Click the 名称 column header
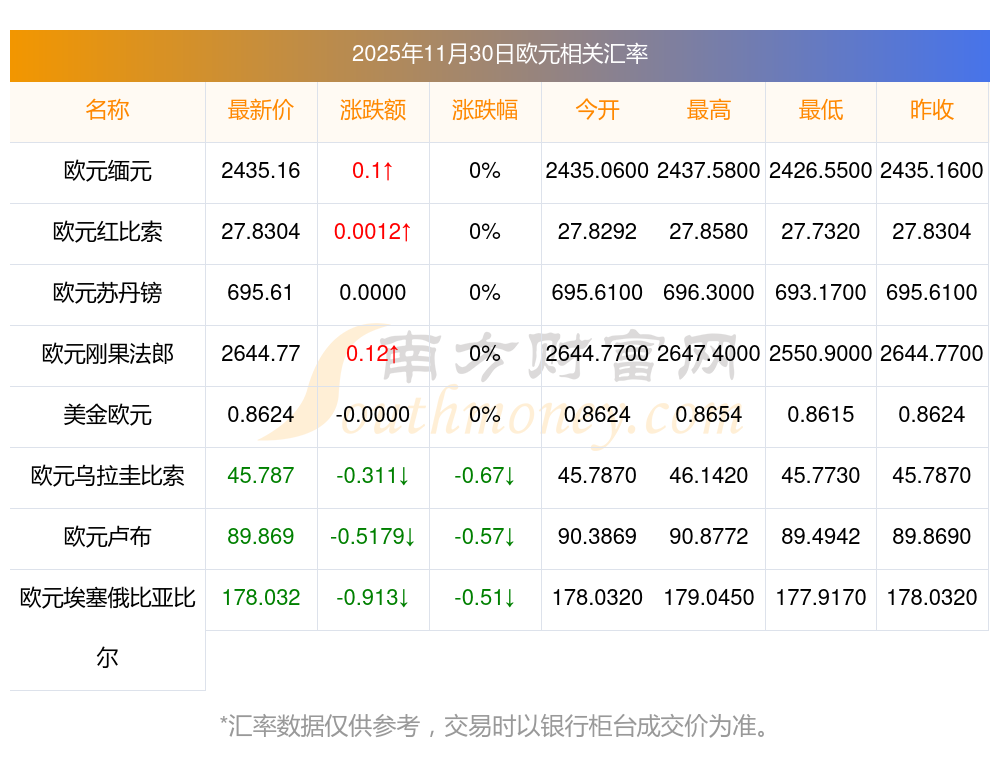The image size is (1000, 757). 107,110
